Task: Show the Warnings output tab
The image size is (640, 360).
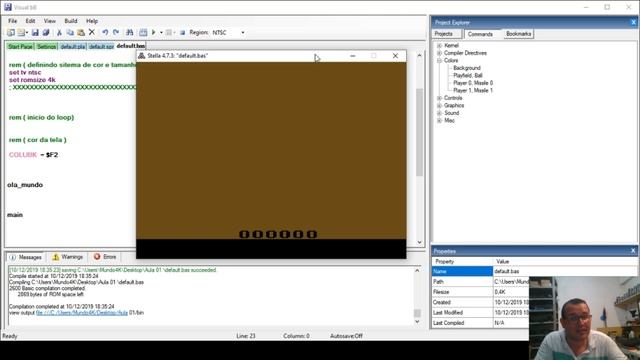Action: pyautogui.click(x=68, y=257)
